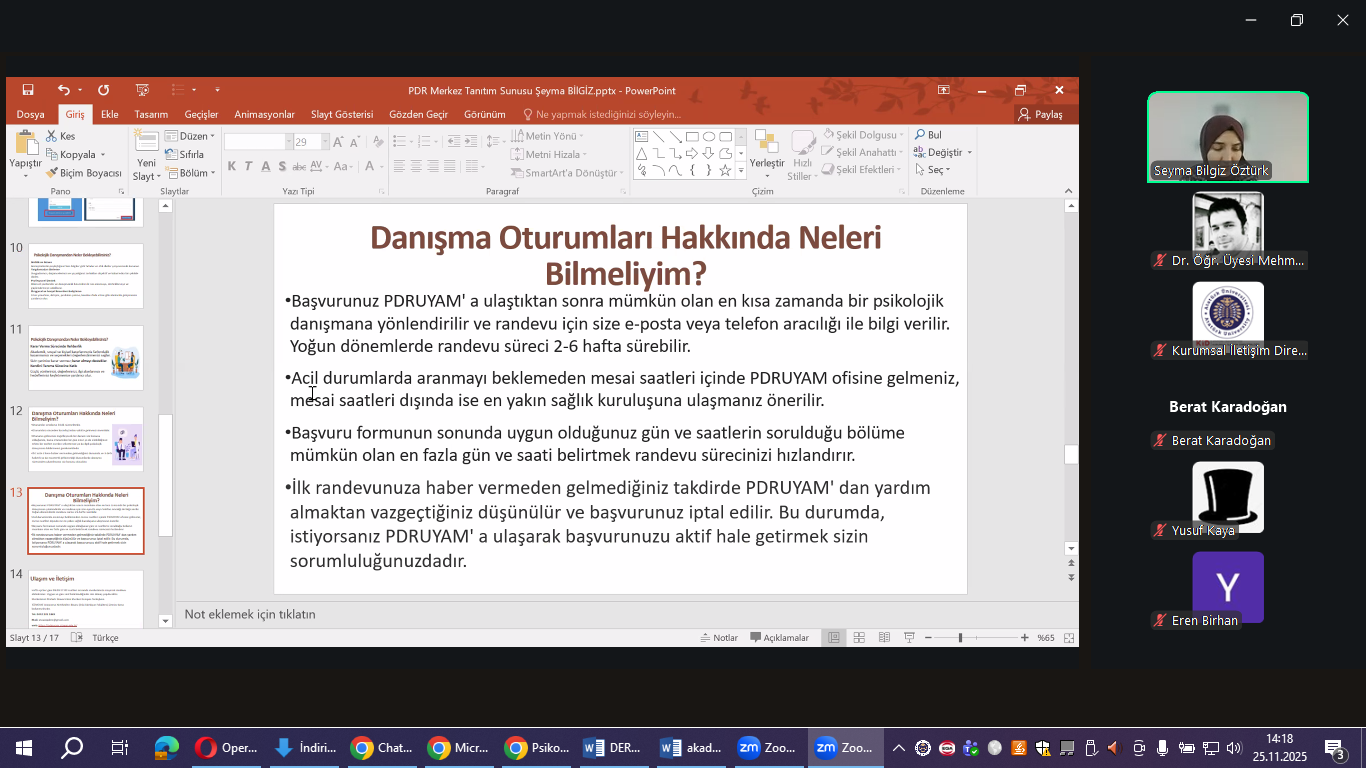This screenshot has width=1366, height=768.
Task: Open the Tasarım ribbon tab
Action: (x=151, y=115)
